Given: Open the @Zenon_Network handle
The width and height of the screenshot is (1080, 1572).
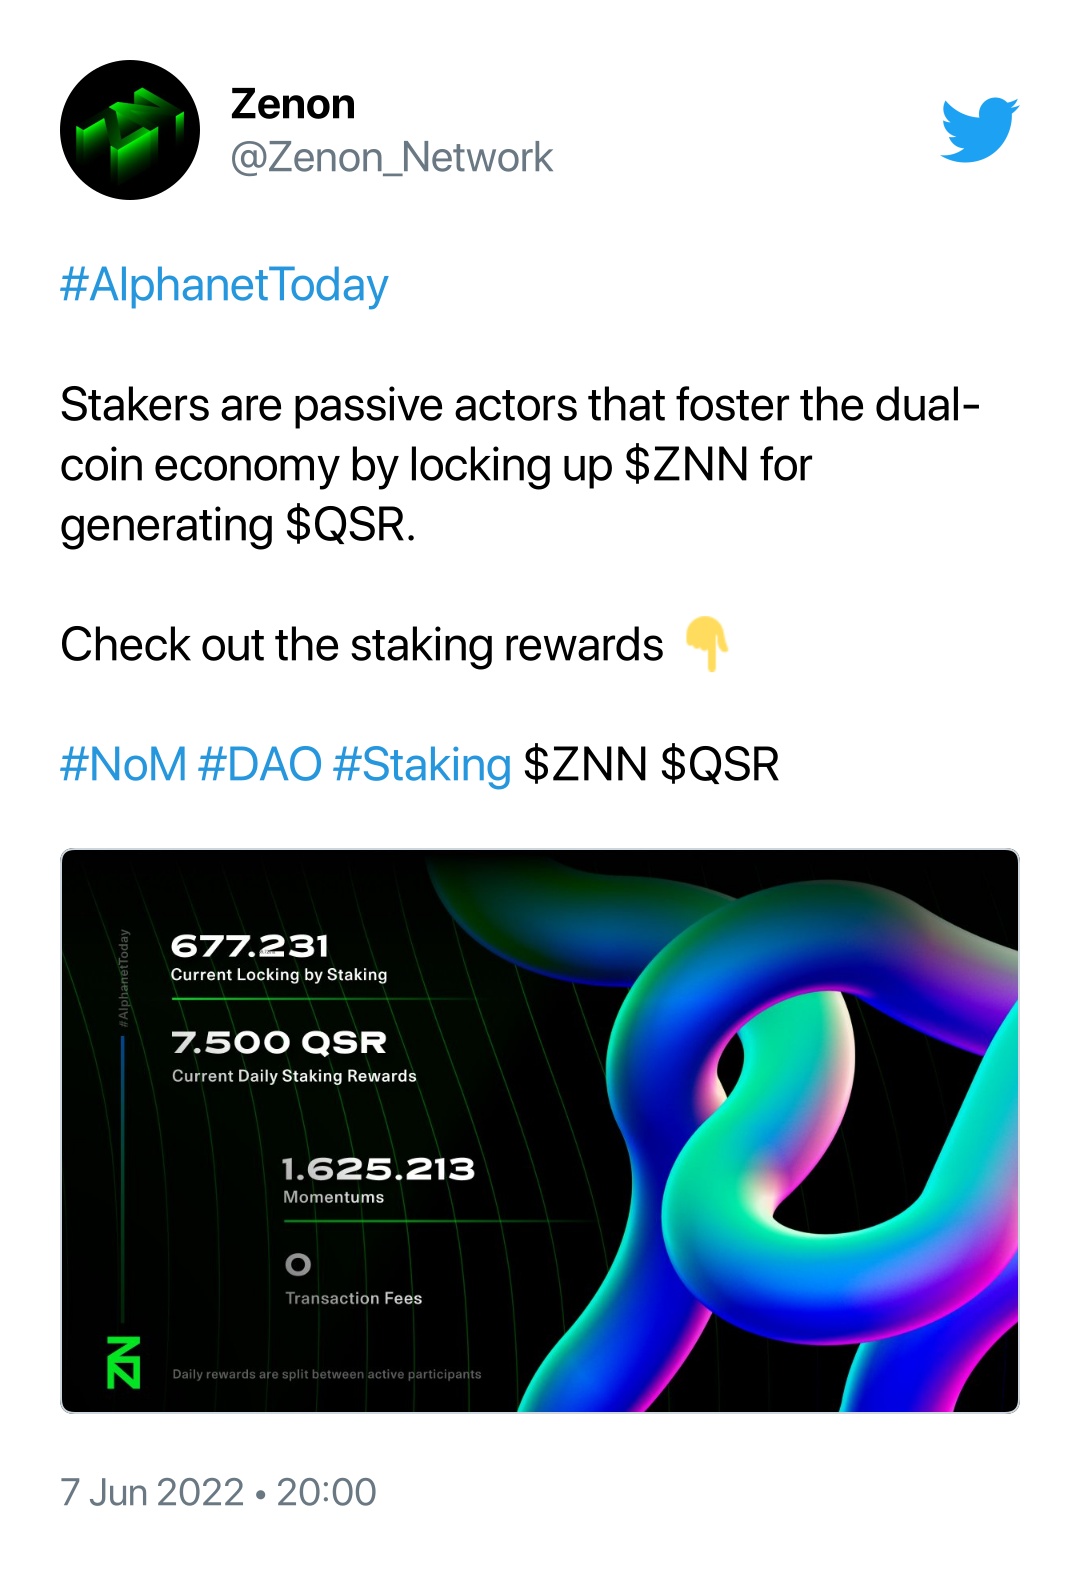Looking at the screenshot, I should point(391,158).
